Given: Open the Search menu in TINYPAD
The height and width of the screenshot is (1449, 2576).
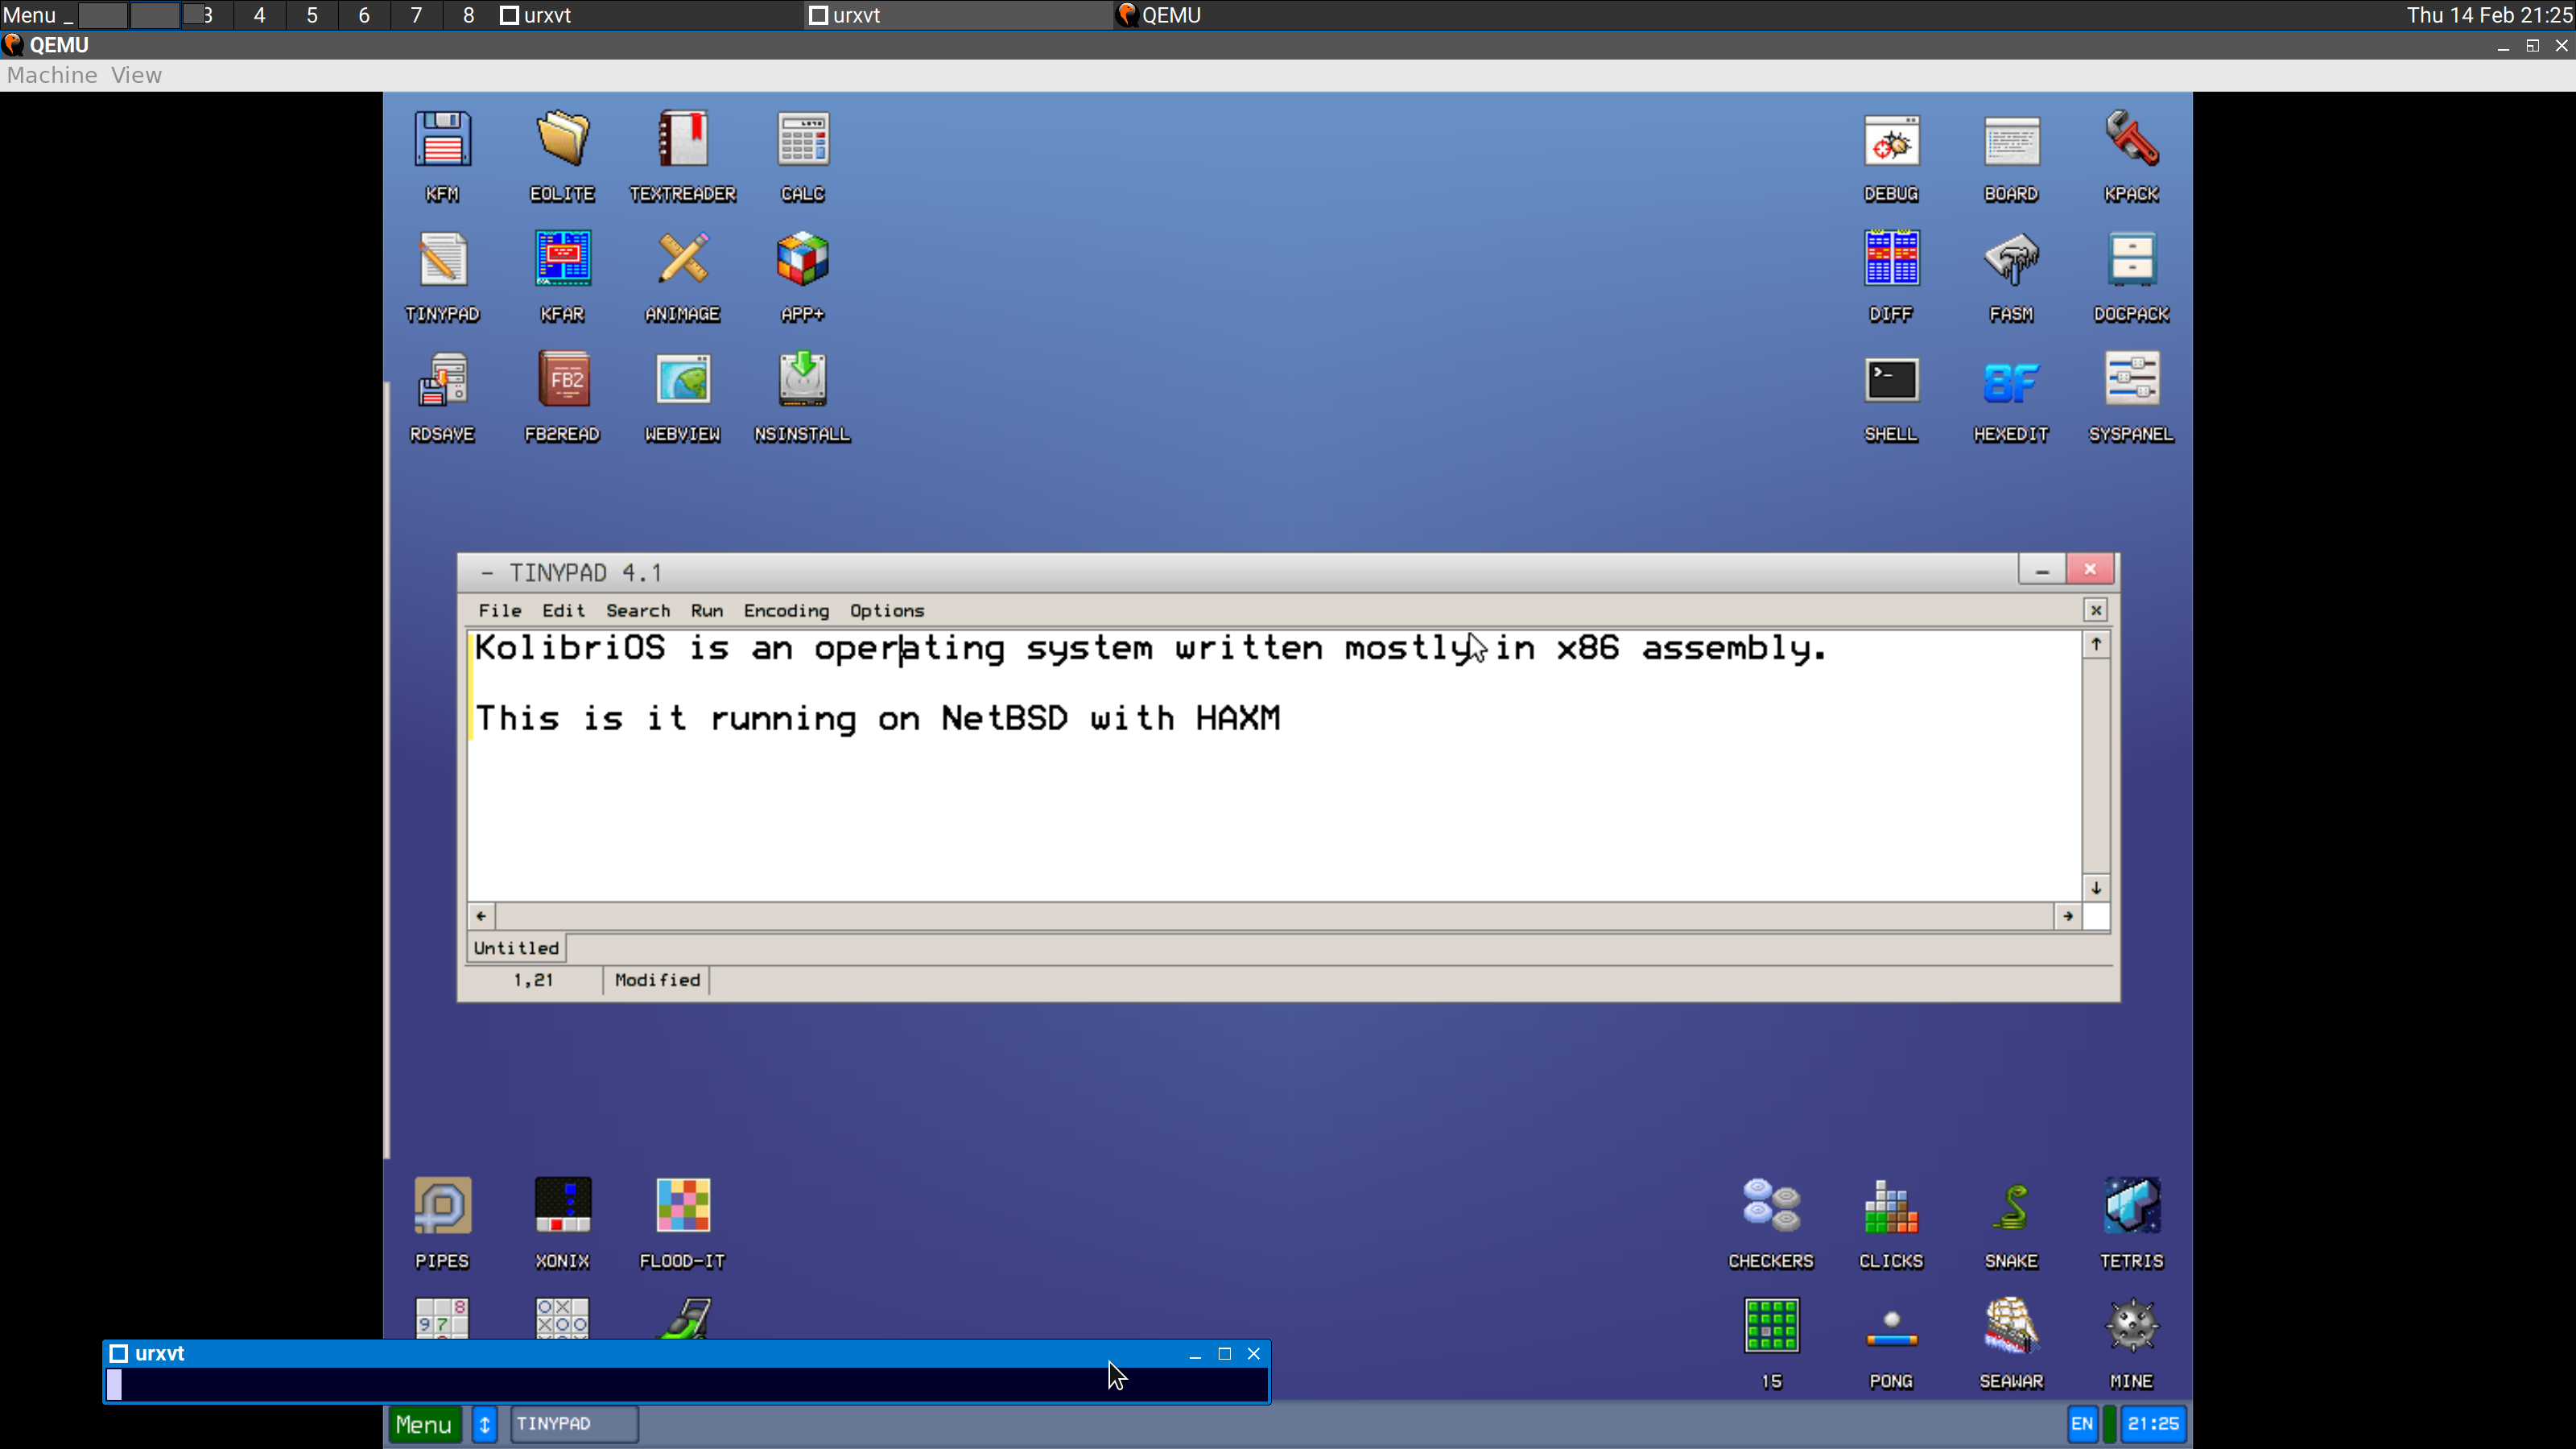Looking at the screenshot, I should 638,610.
